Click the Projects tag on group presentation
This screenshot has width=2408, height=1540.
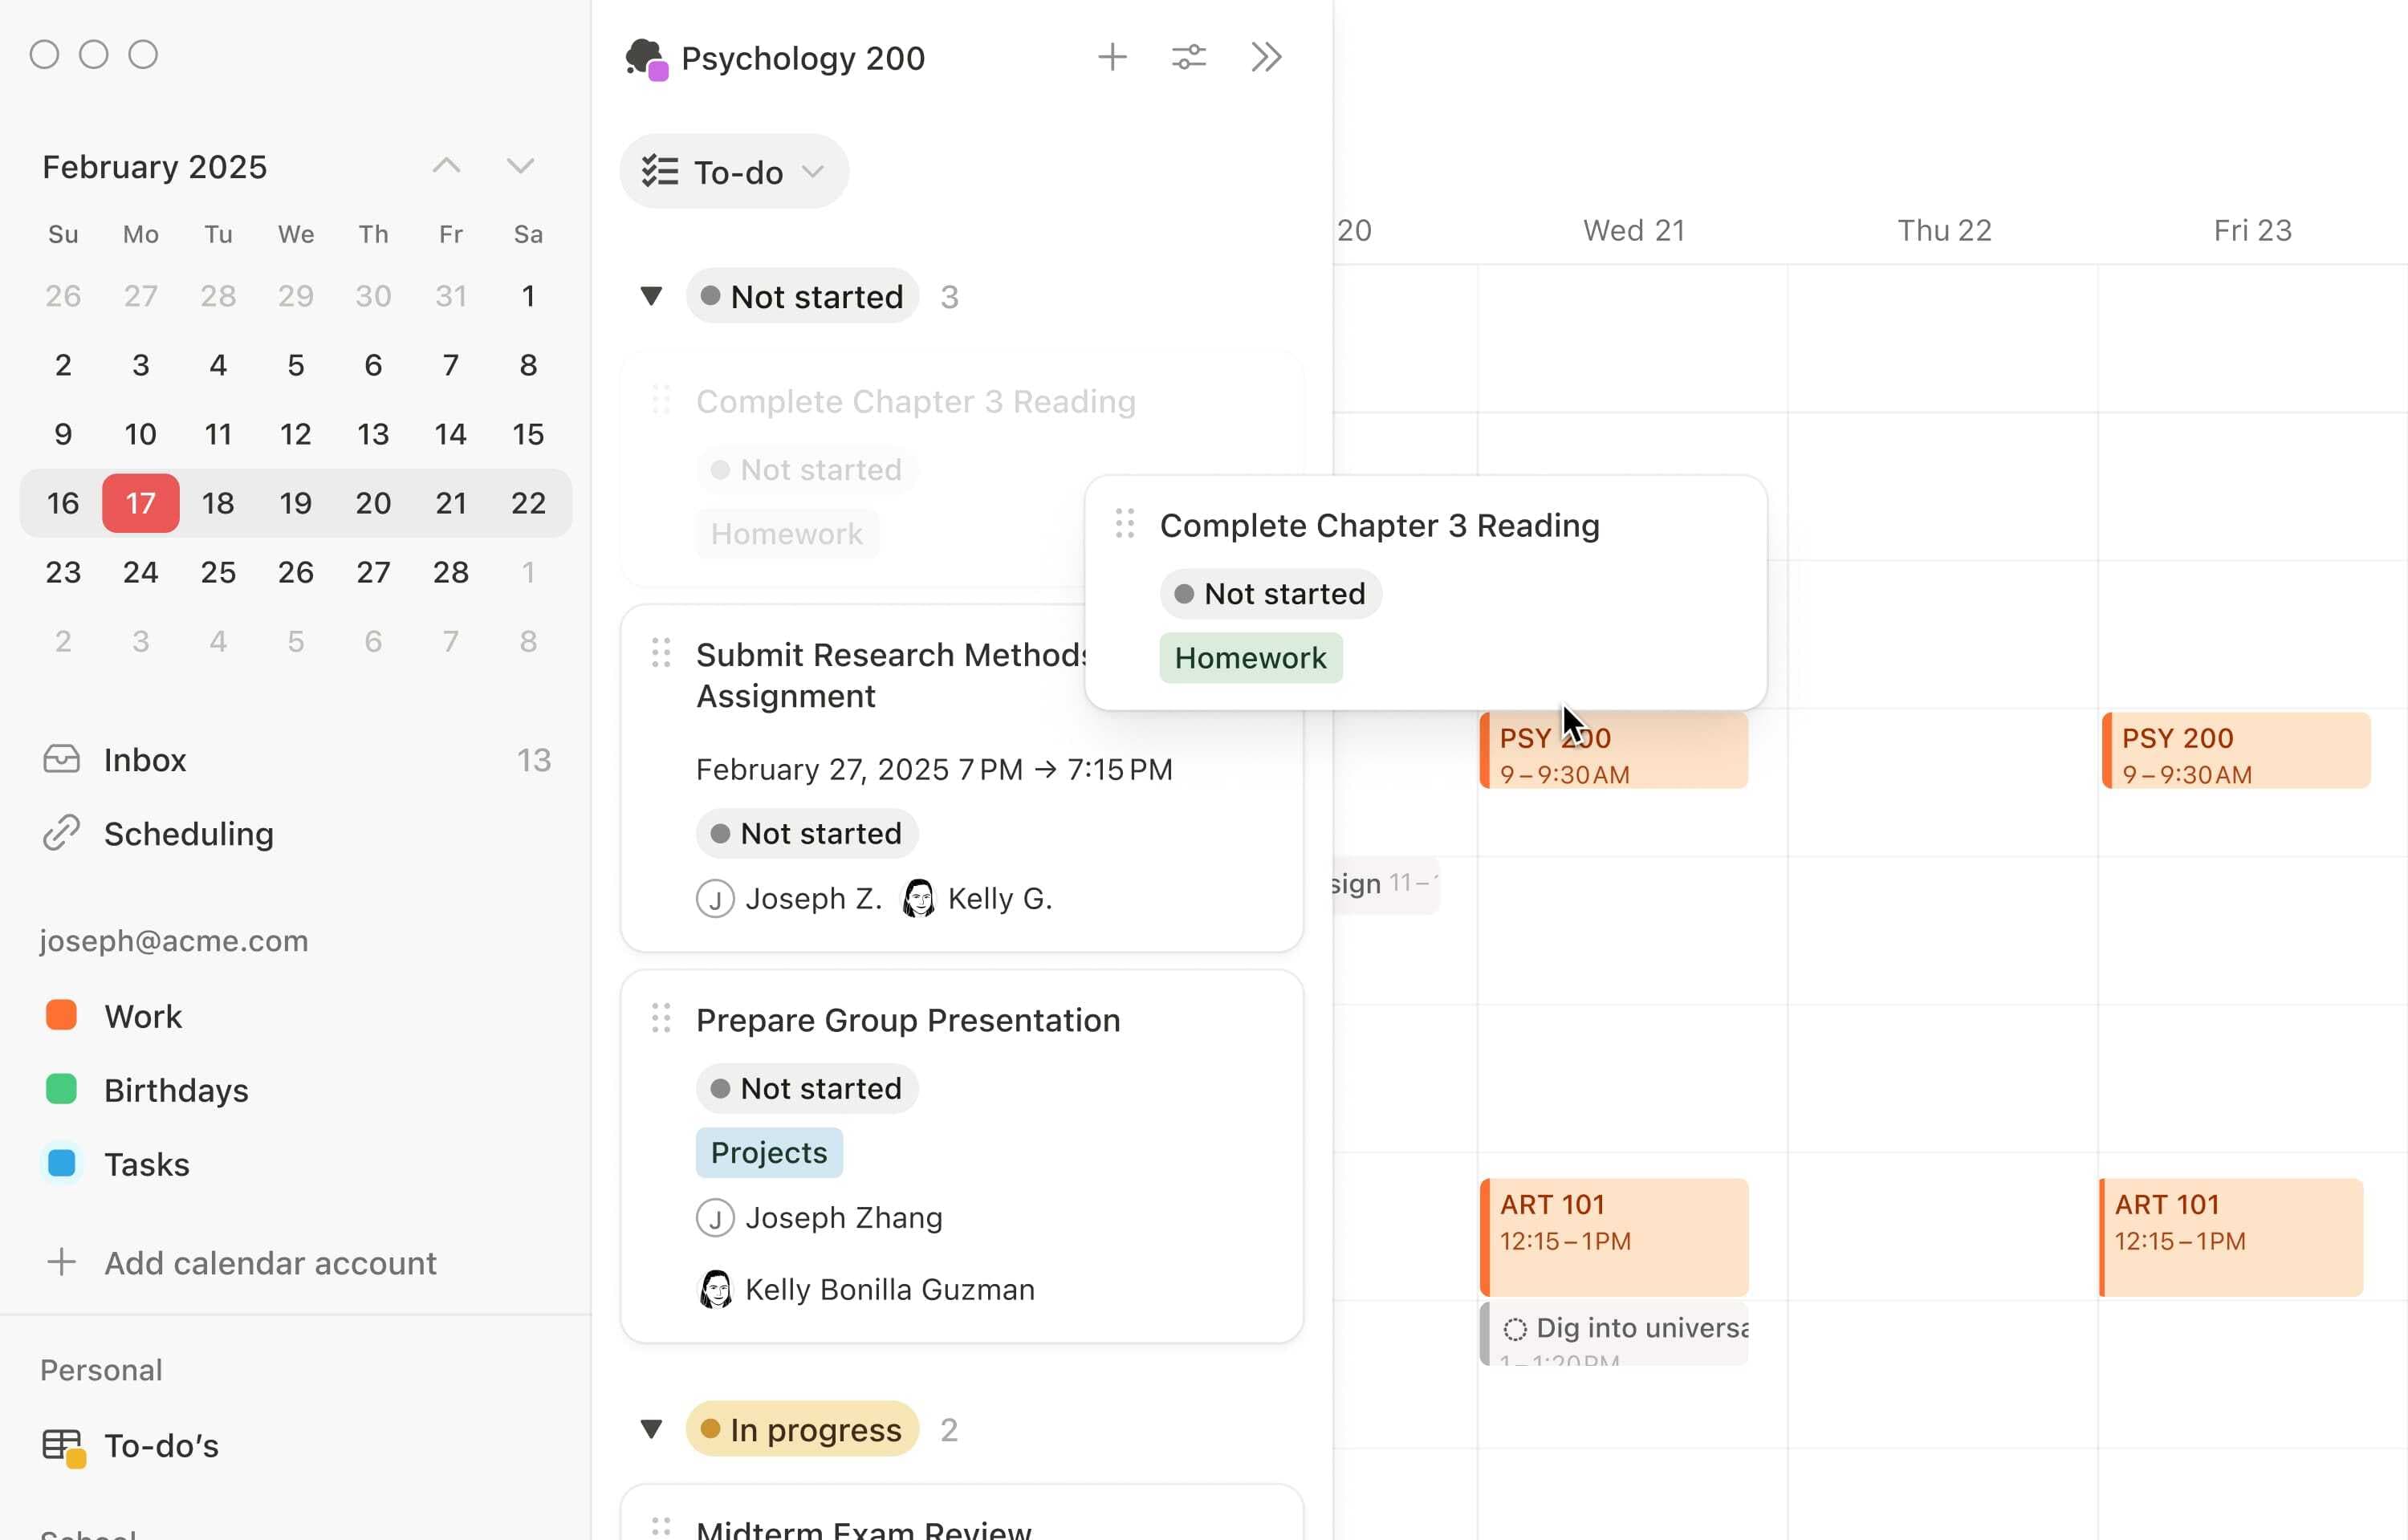point(769,1152)
